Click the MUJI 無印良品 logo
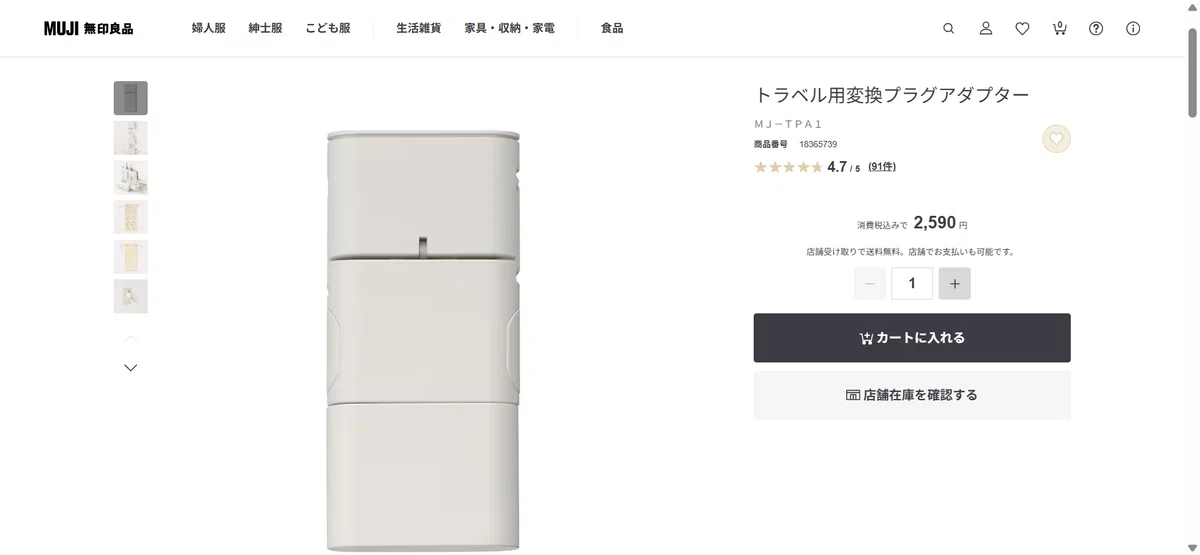The width and height of the screenshot is (1200, 555). tap(88, 29)
